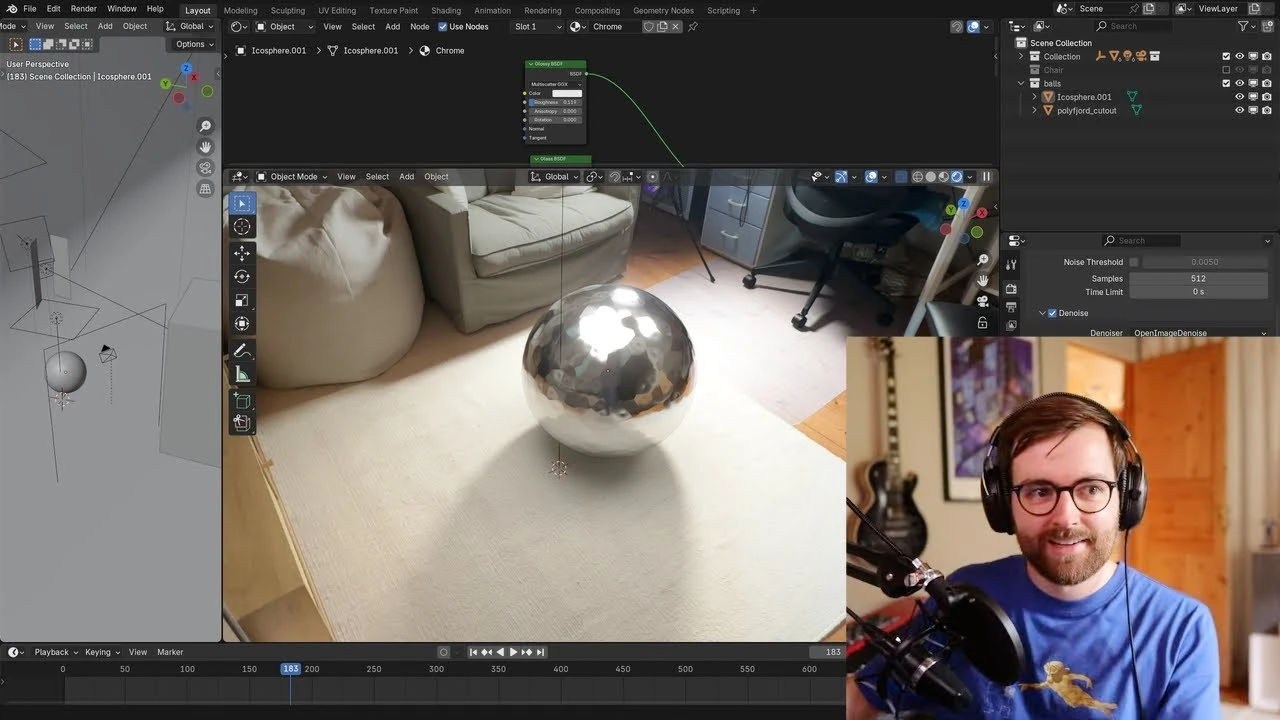Viewport: 1280px width, 720px height.
Task: Switch to the Shading workspace tab
Action: pyautogui.click(x=446, y=11)
